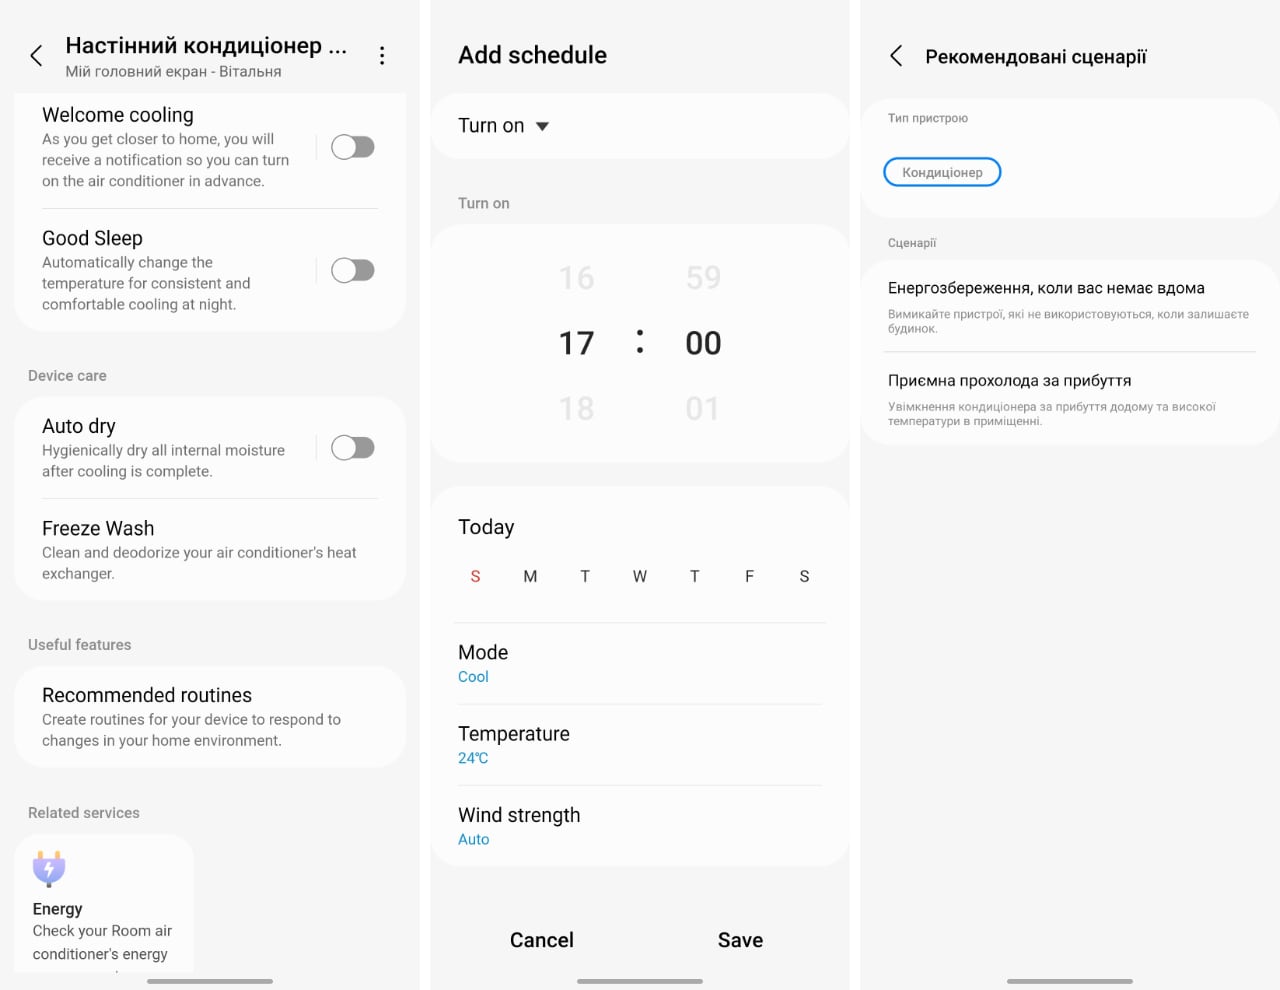Expand the Turn on dropdown arrow
This screenshot has width=1280, height=990.
(x=543, y=126)
